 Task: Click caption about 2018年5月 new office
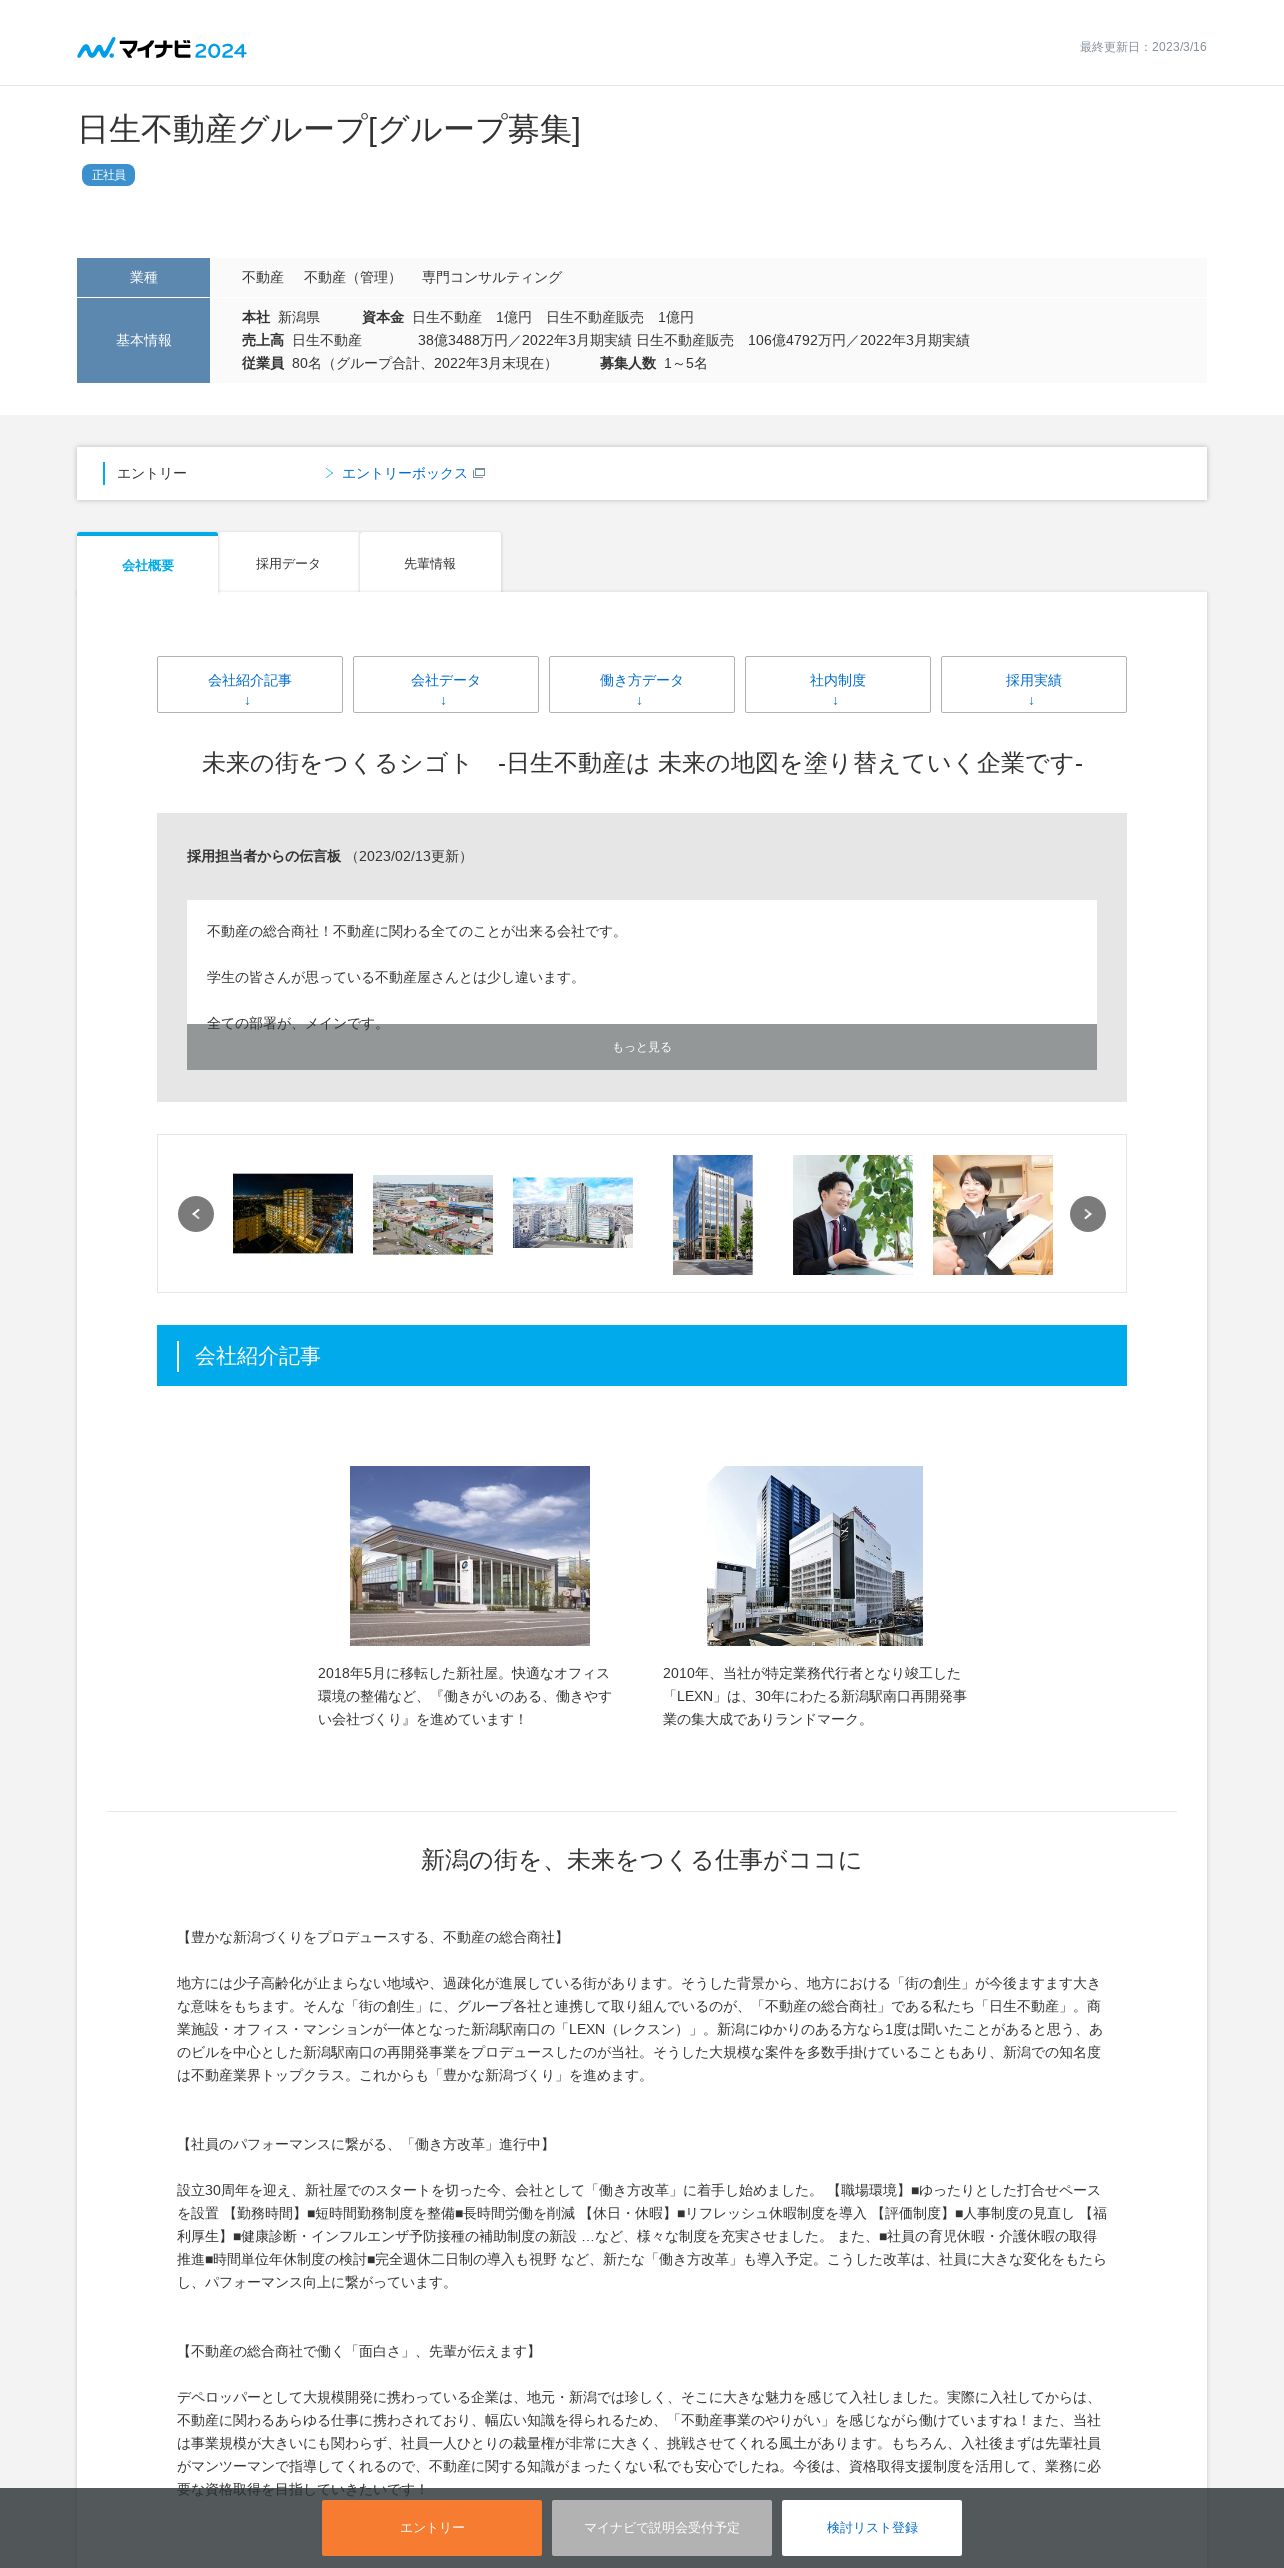[465, 1696]
